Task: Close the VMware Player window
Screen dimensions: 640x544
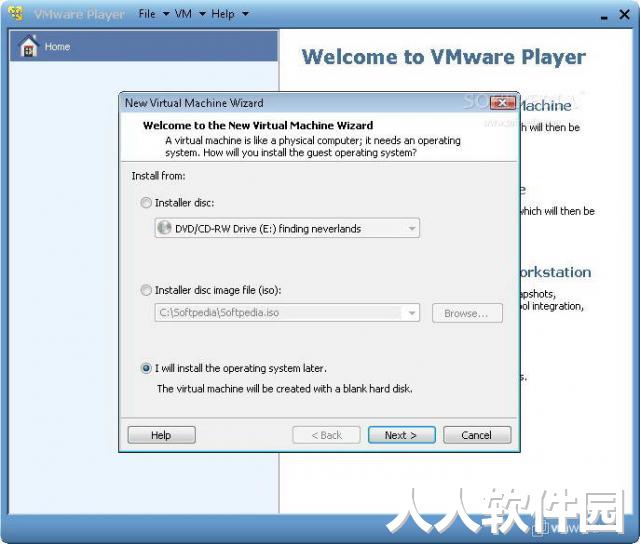Action: [x=624, y=15]
